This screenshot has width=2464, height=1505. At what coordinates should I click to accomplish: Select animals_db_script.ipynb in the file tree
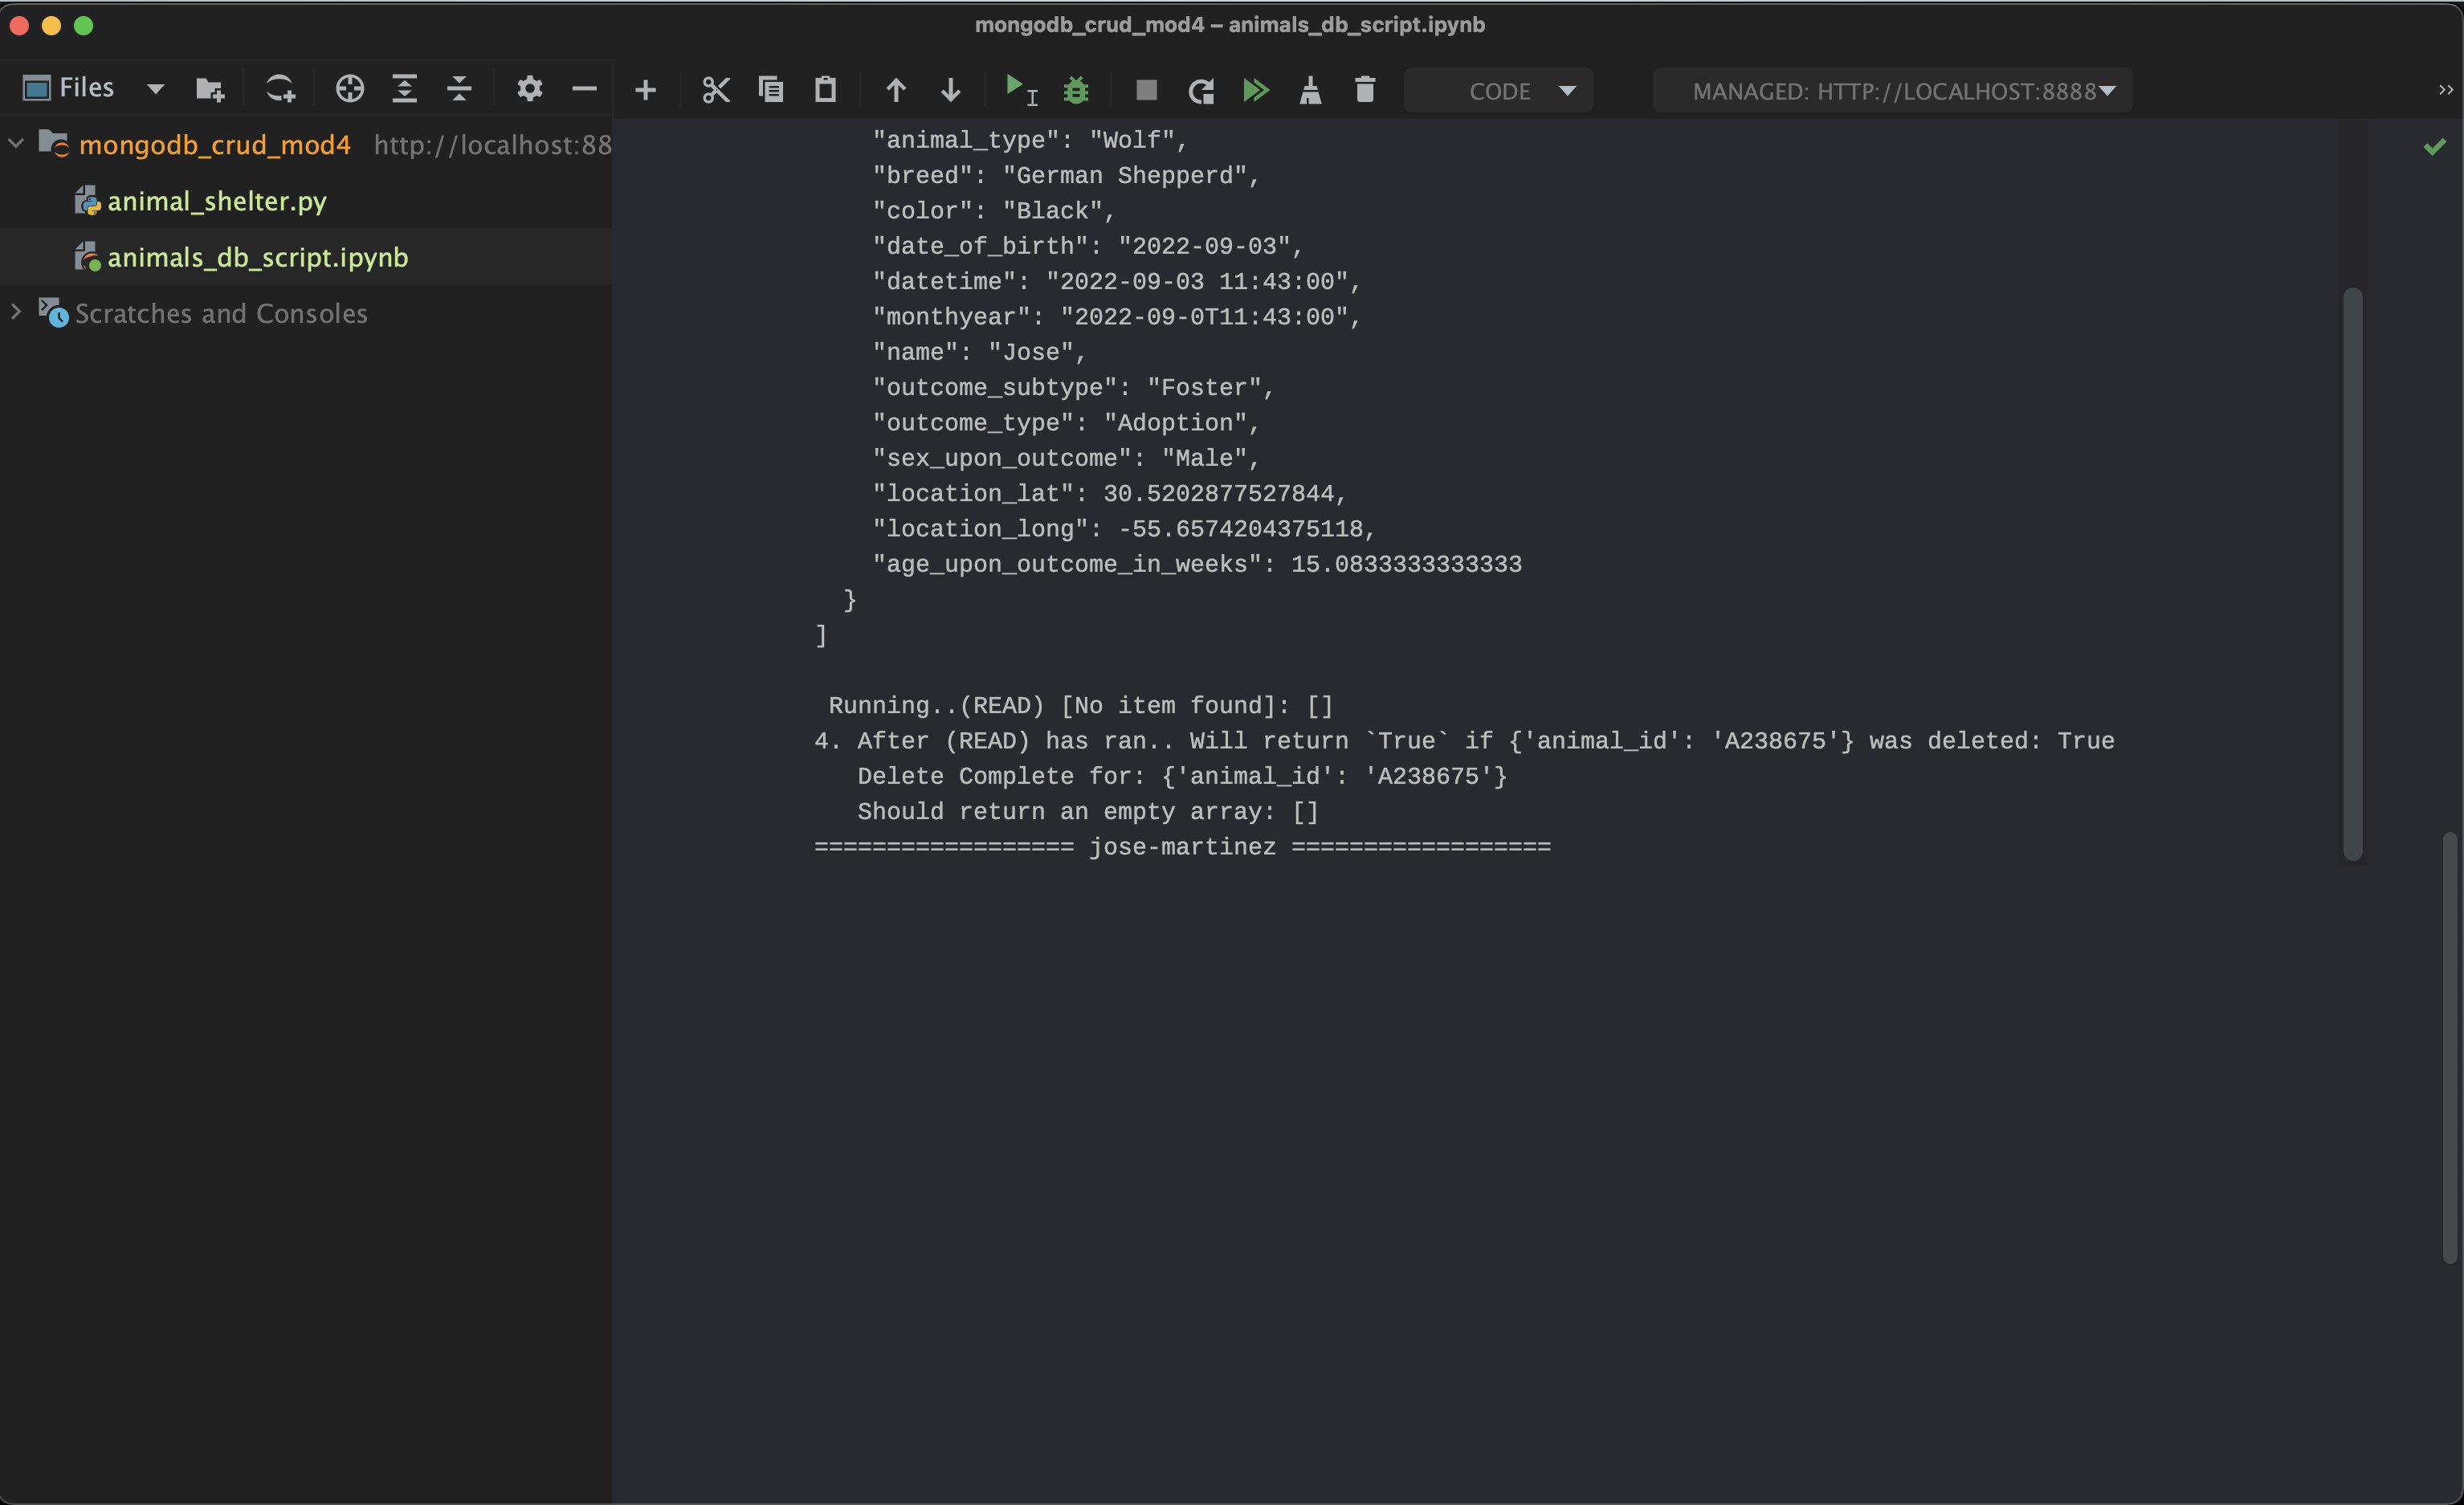257,257
